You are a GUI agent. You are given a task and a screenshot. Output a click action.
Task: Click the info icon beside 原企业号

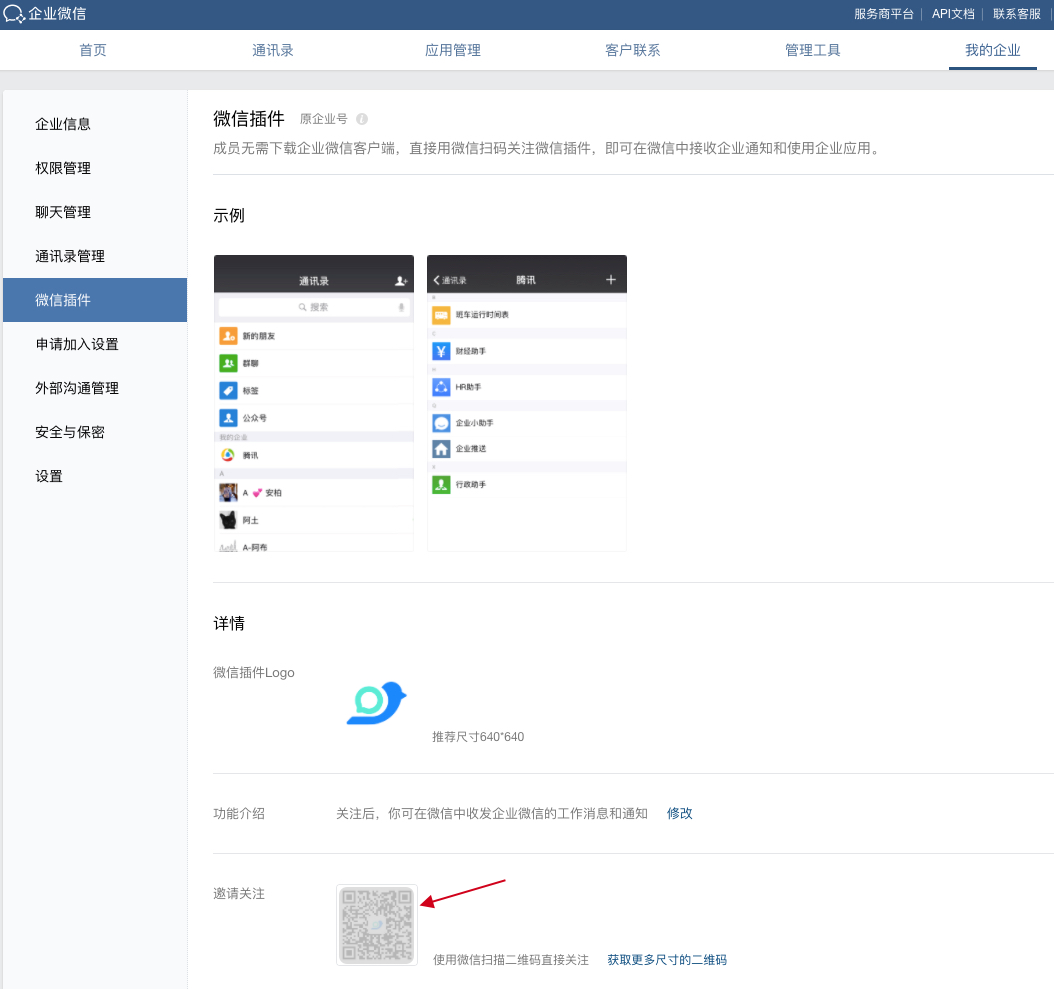pyautogui.click(x=362, y=119)
